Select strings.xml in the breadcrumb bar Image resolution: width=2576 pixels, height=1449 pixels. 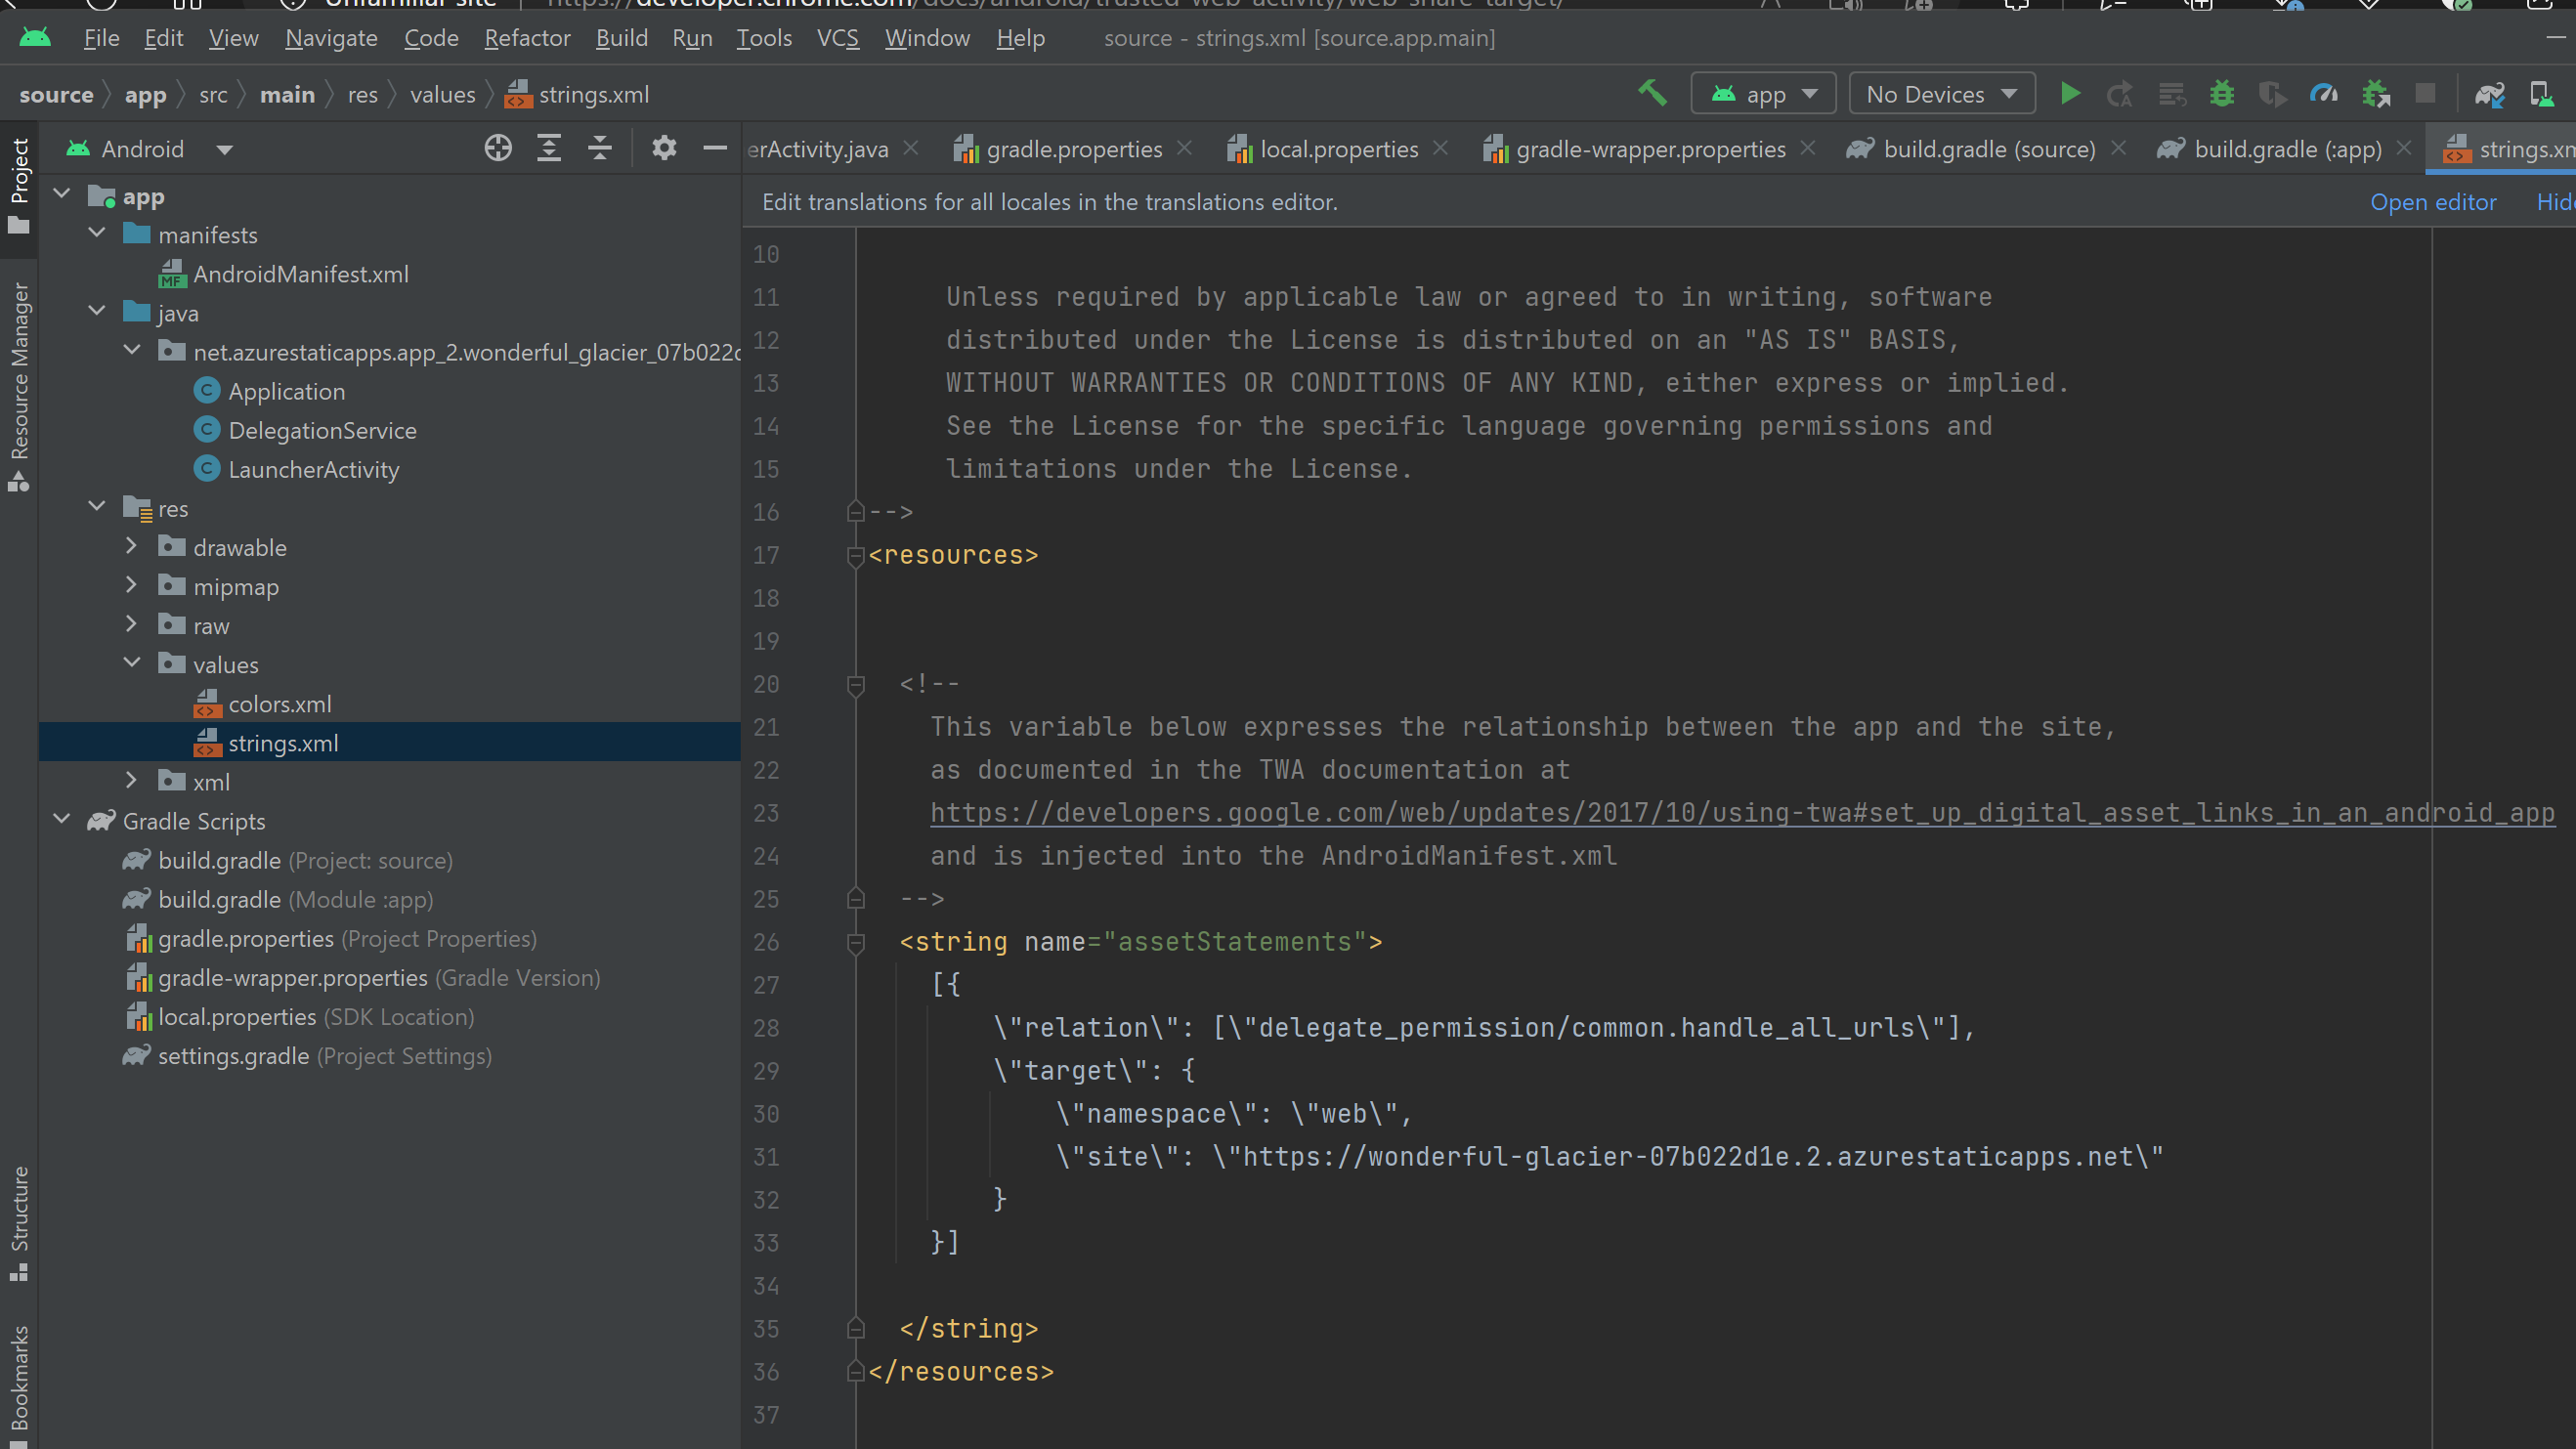tap(594, 93)
